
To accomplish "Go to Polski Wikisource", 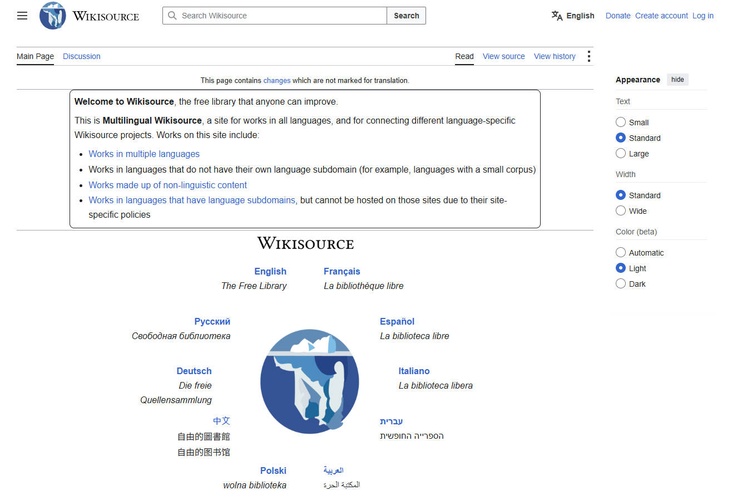I will [273, 471].
